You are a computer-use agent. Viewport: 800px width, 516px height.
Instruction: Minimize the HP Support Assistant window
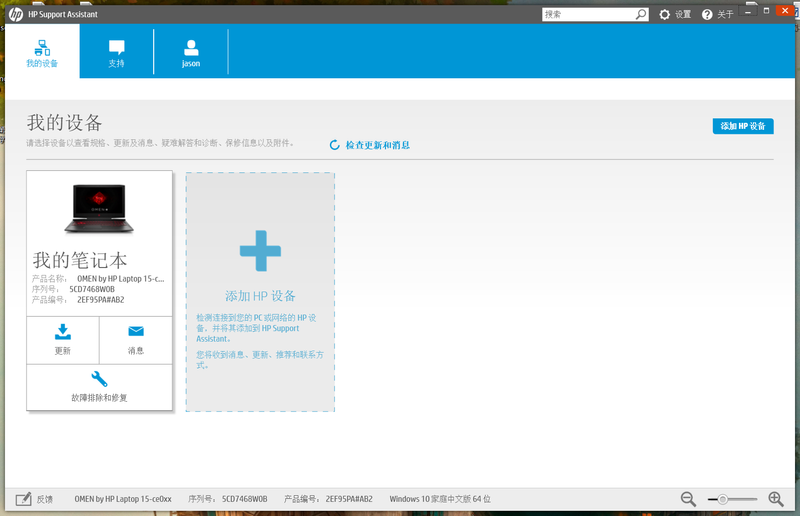click(748, 11)
